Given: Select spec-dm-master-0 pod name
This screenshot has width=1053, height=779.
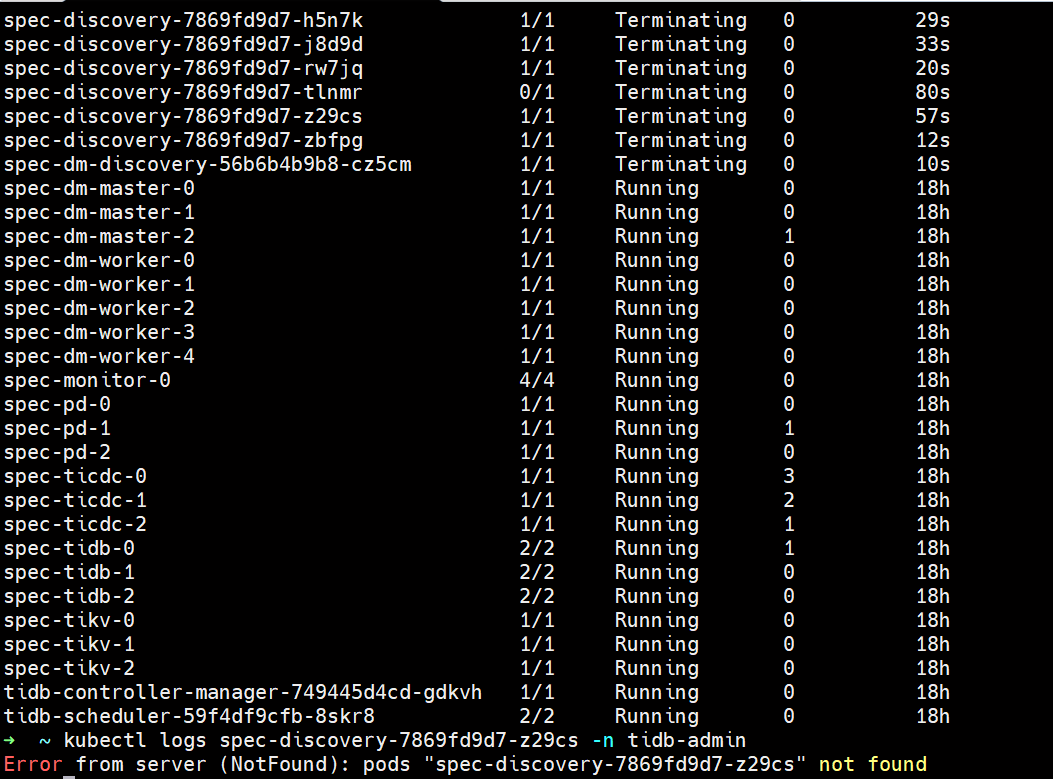Looking at the screenshot, I should click(99, 189).
